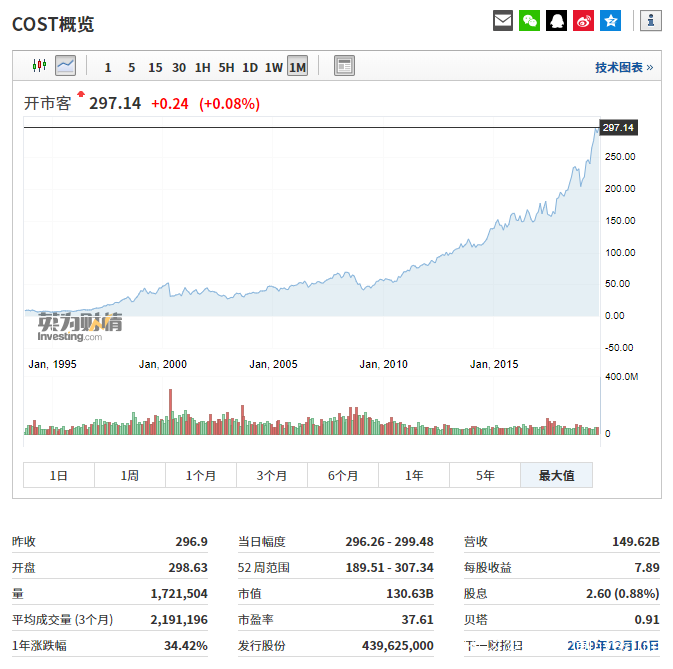Click the 189.51 - 307.34 52-week range value
The image size is (673, 669).
tap(389, 568)
